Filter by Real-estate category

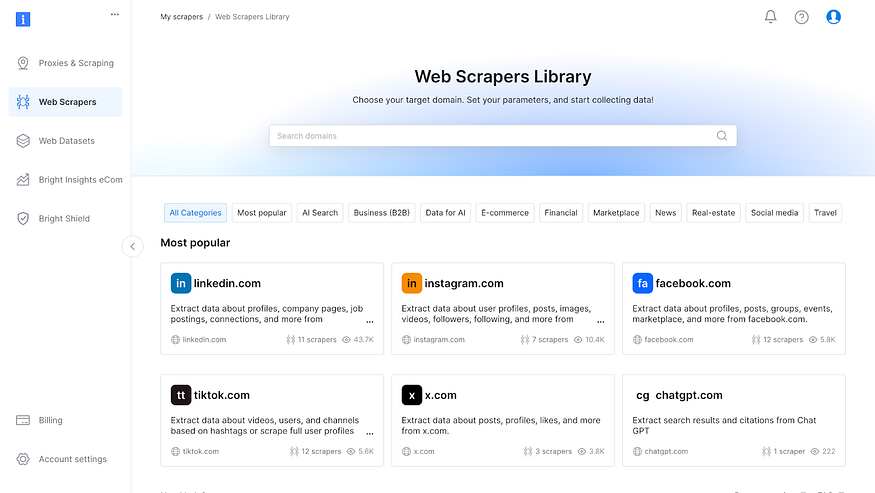[x=713, y=213]
